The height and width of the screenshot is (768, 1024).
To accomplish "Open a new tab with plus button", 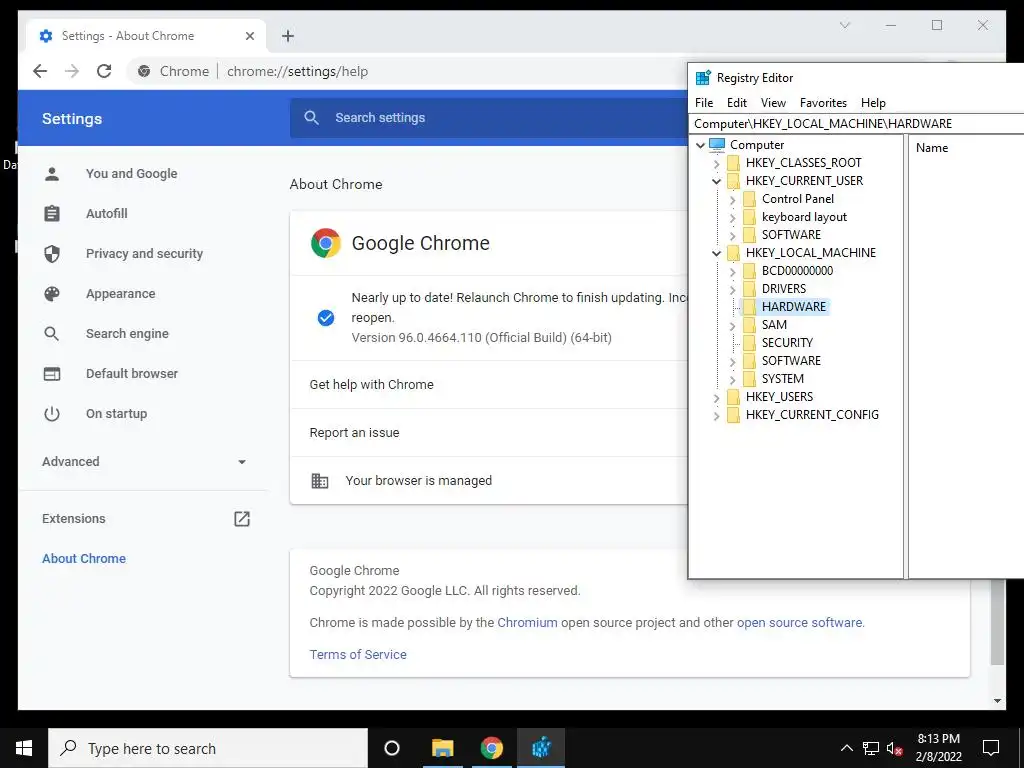I will 288,36.
